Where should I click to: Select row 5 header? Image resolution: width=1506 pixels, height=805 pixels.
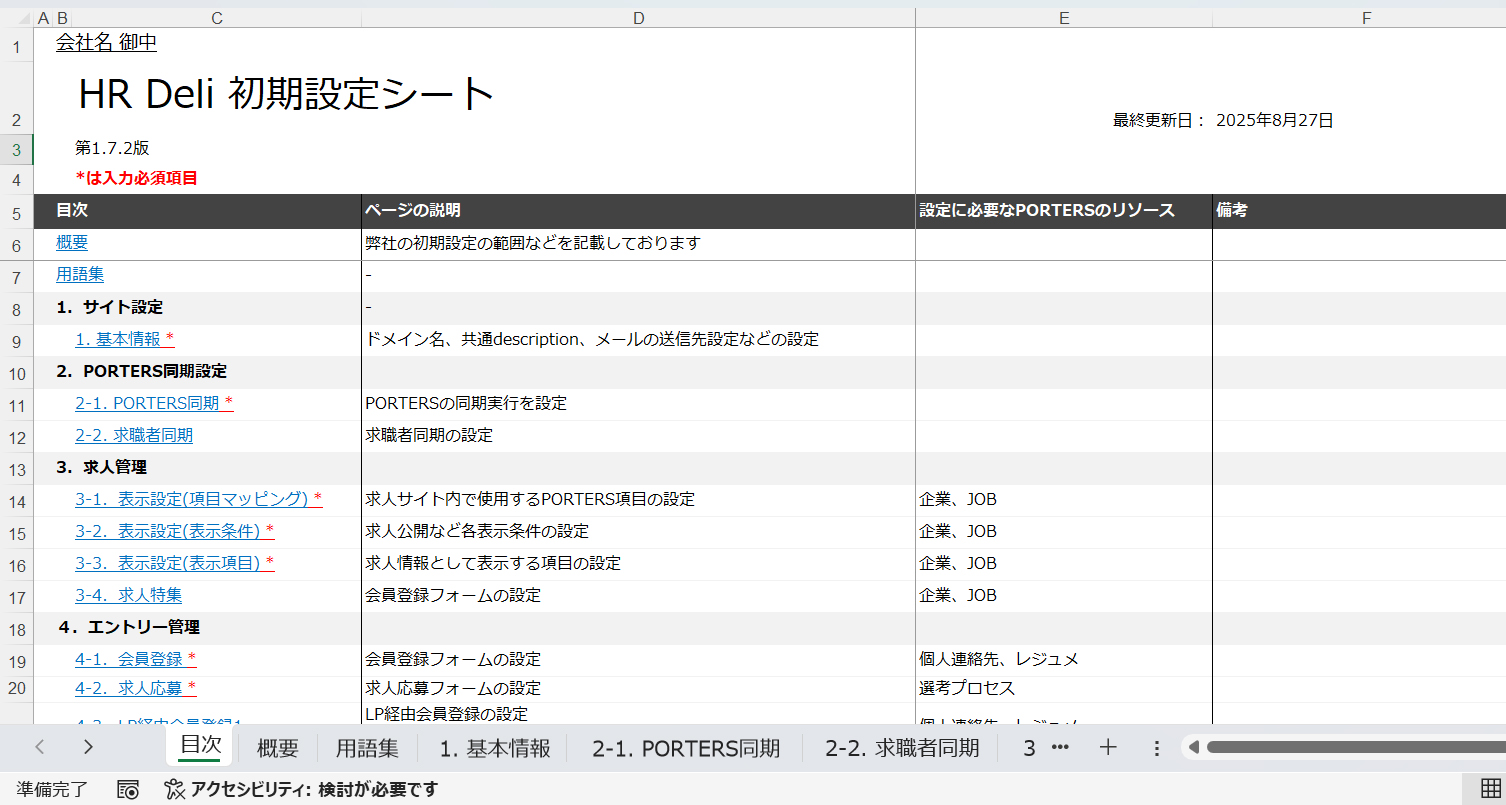16,213
